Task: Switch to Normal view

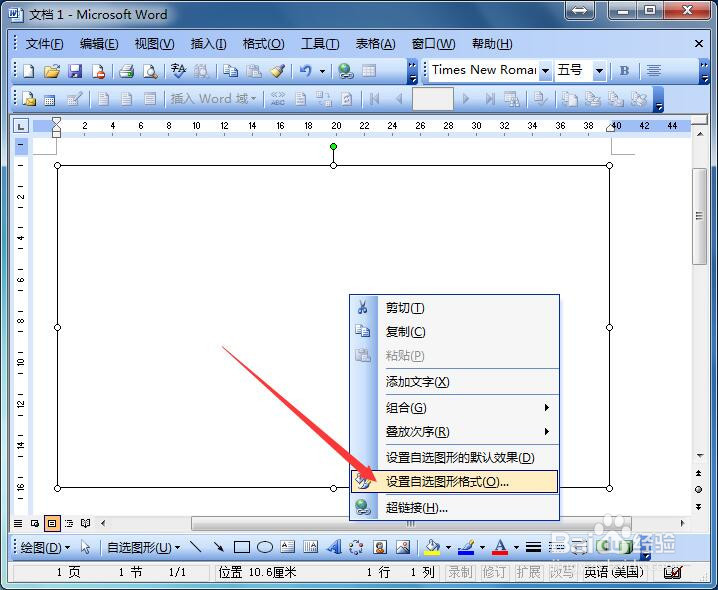Action: pos(18,523)
